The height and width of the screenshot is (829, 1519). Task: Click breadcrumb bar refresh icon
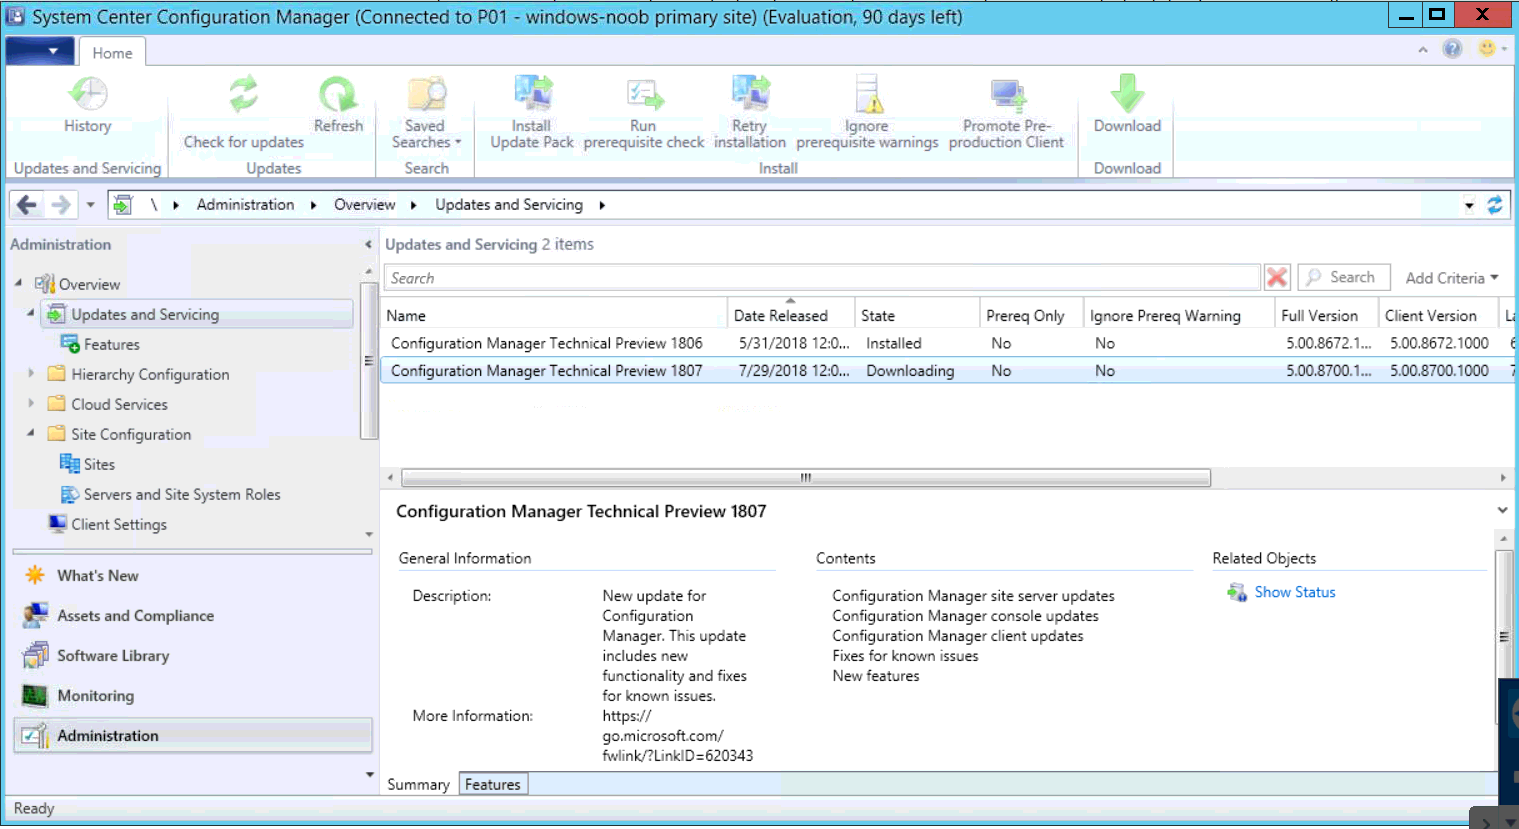pyautogui.click(x=1494, y=205)
